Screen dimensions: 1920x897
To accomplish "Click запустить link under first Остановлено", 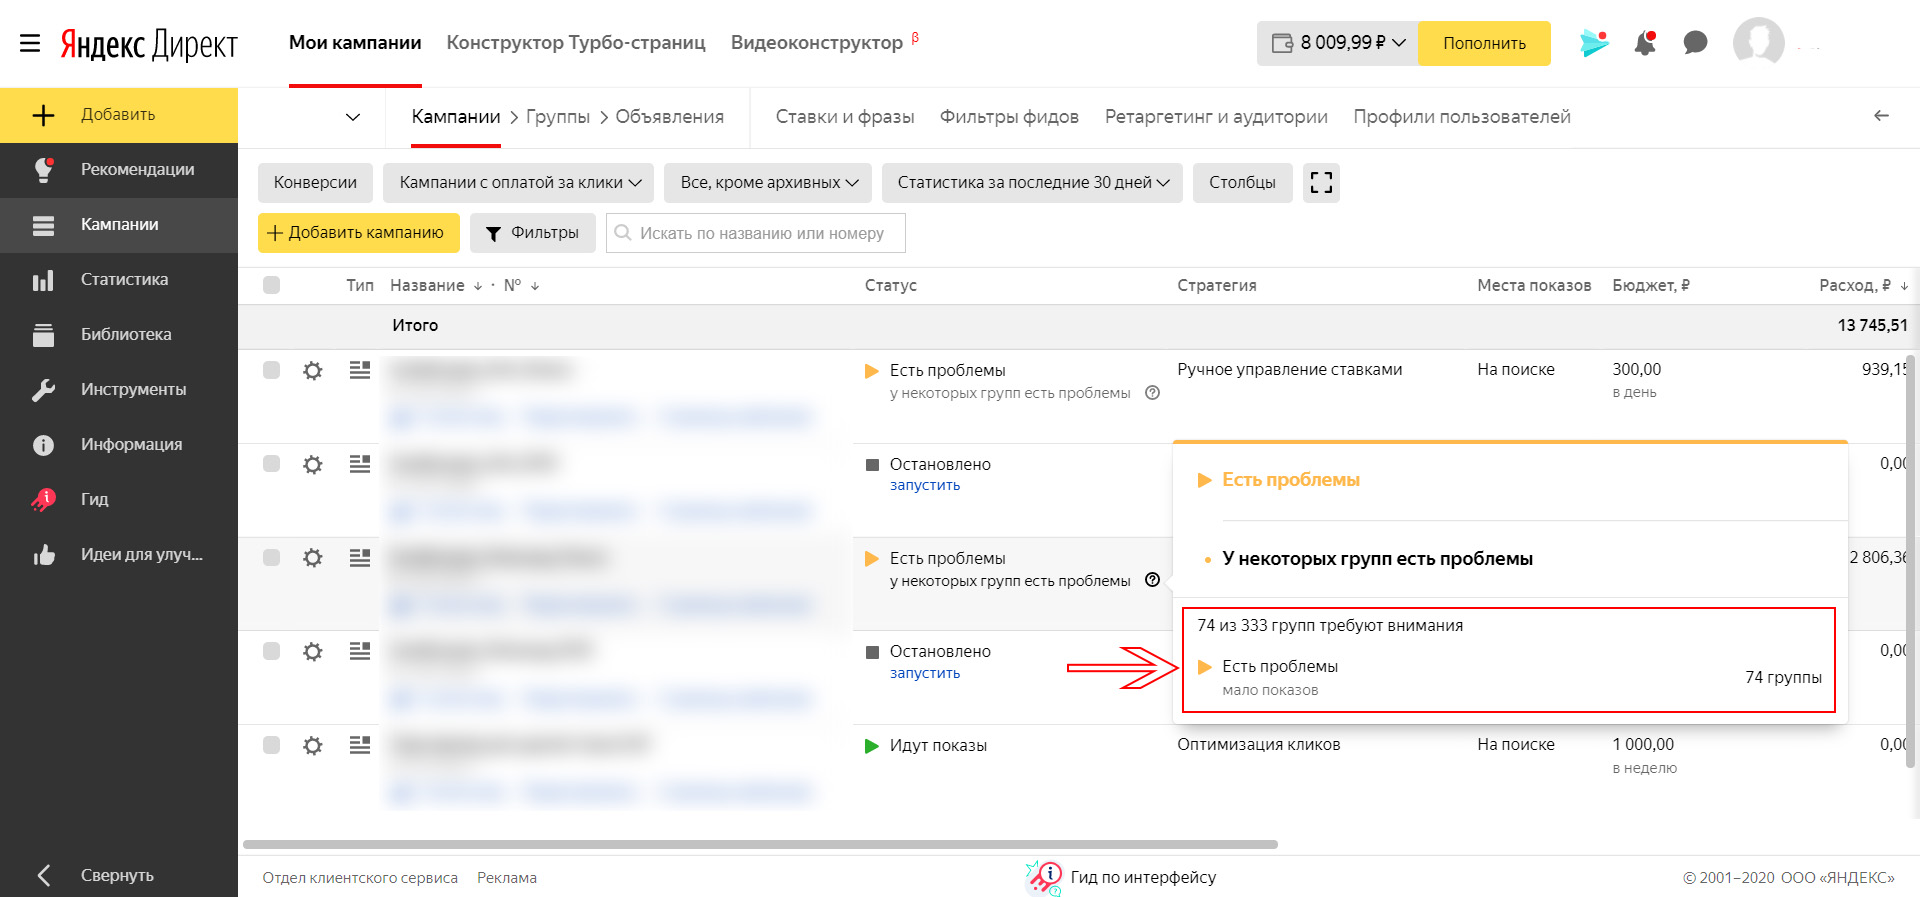I will (925, 485).
